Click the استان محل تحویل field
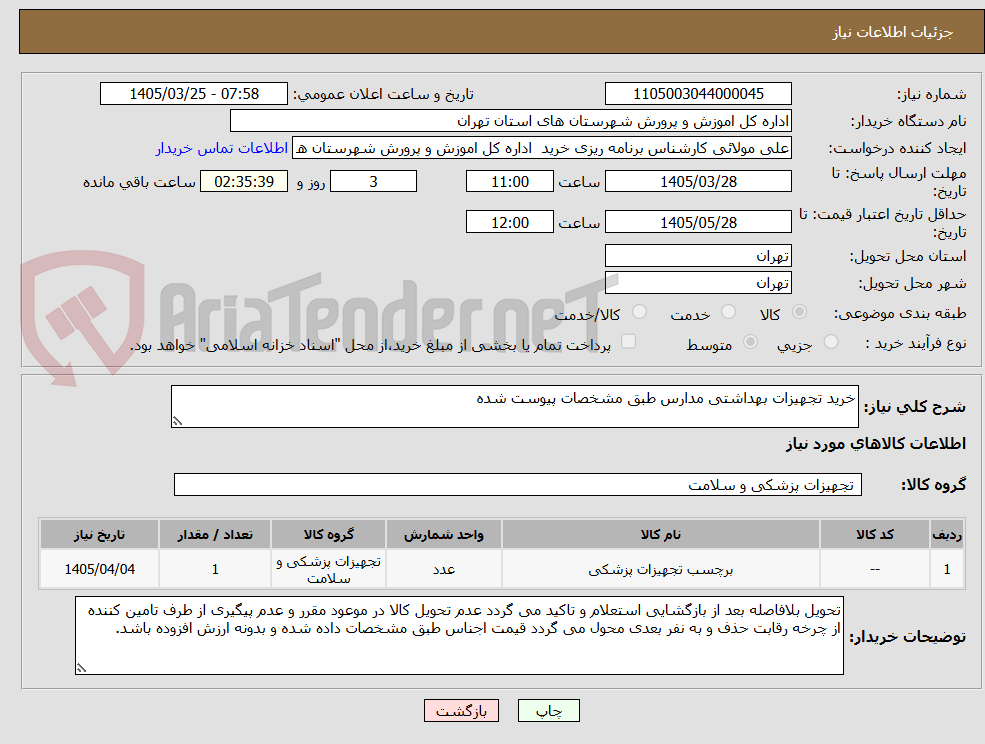 [698, 256]
